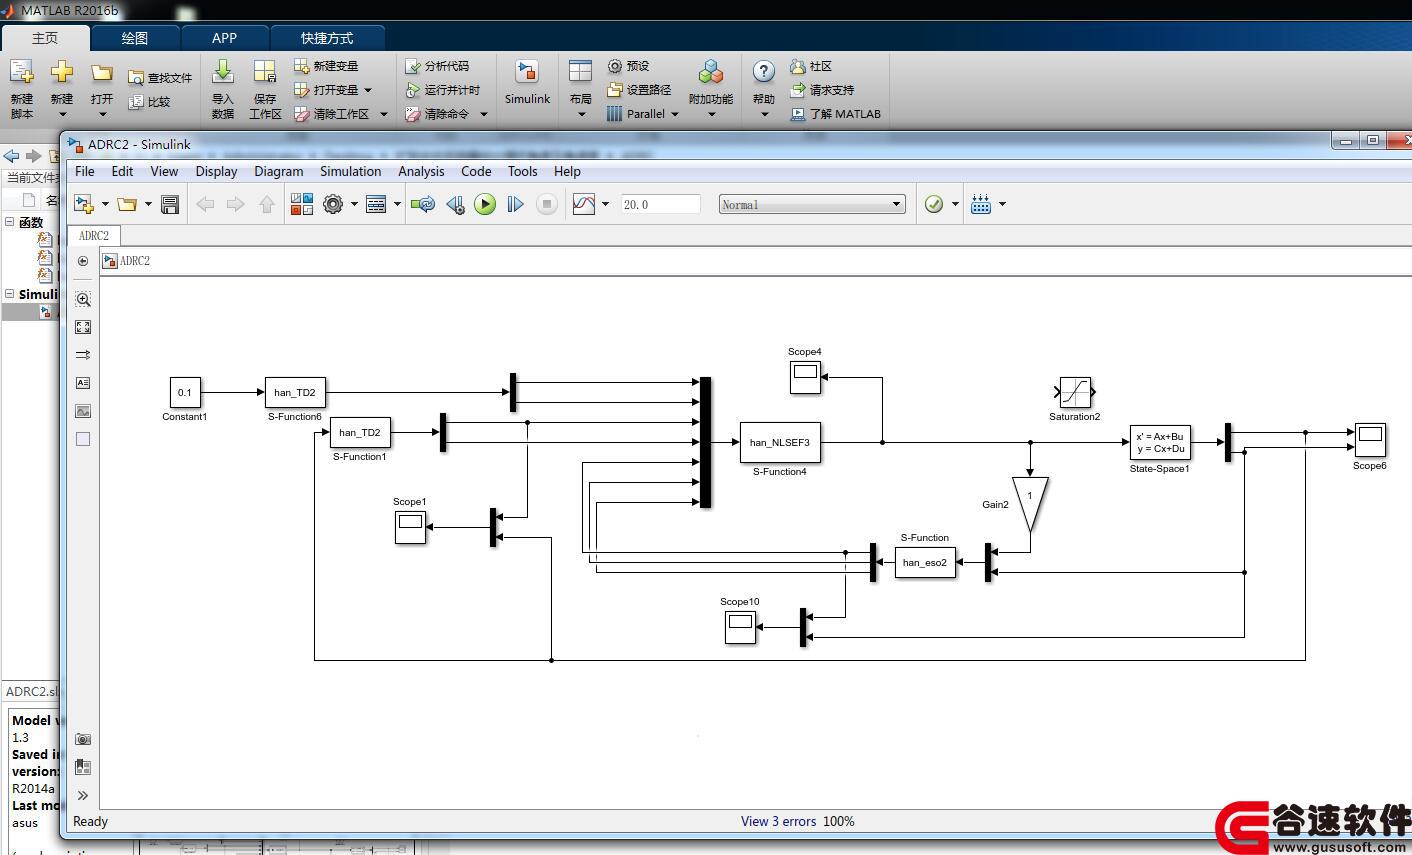Image resolution: width=1412 pixels, height=855 pixels.
Task: Click MATLAB 保存工作区 icon
Action: click(265, 88)
